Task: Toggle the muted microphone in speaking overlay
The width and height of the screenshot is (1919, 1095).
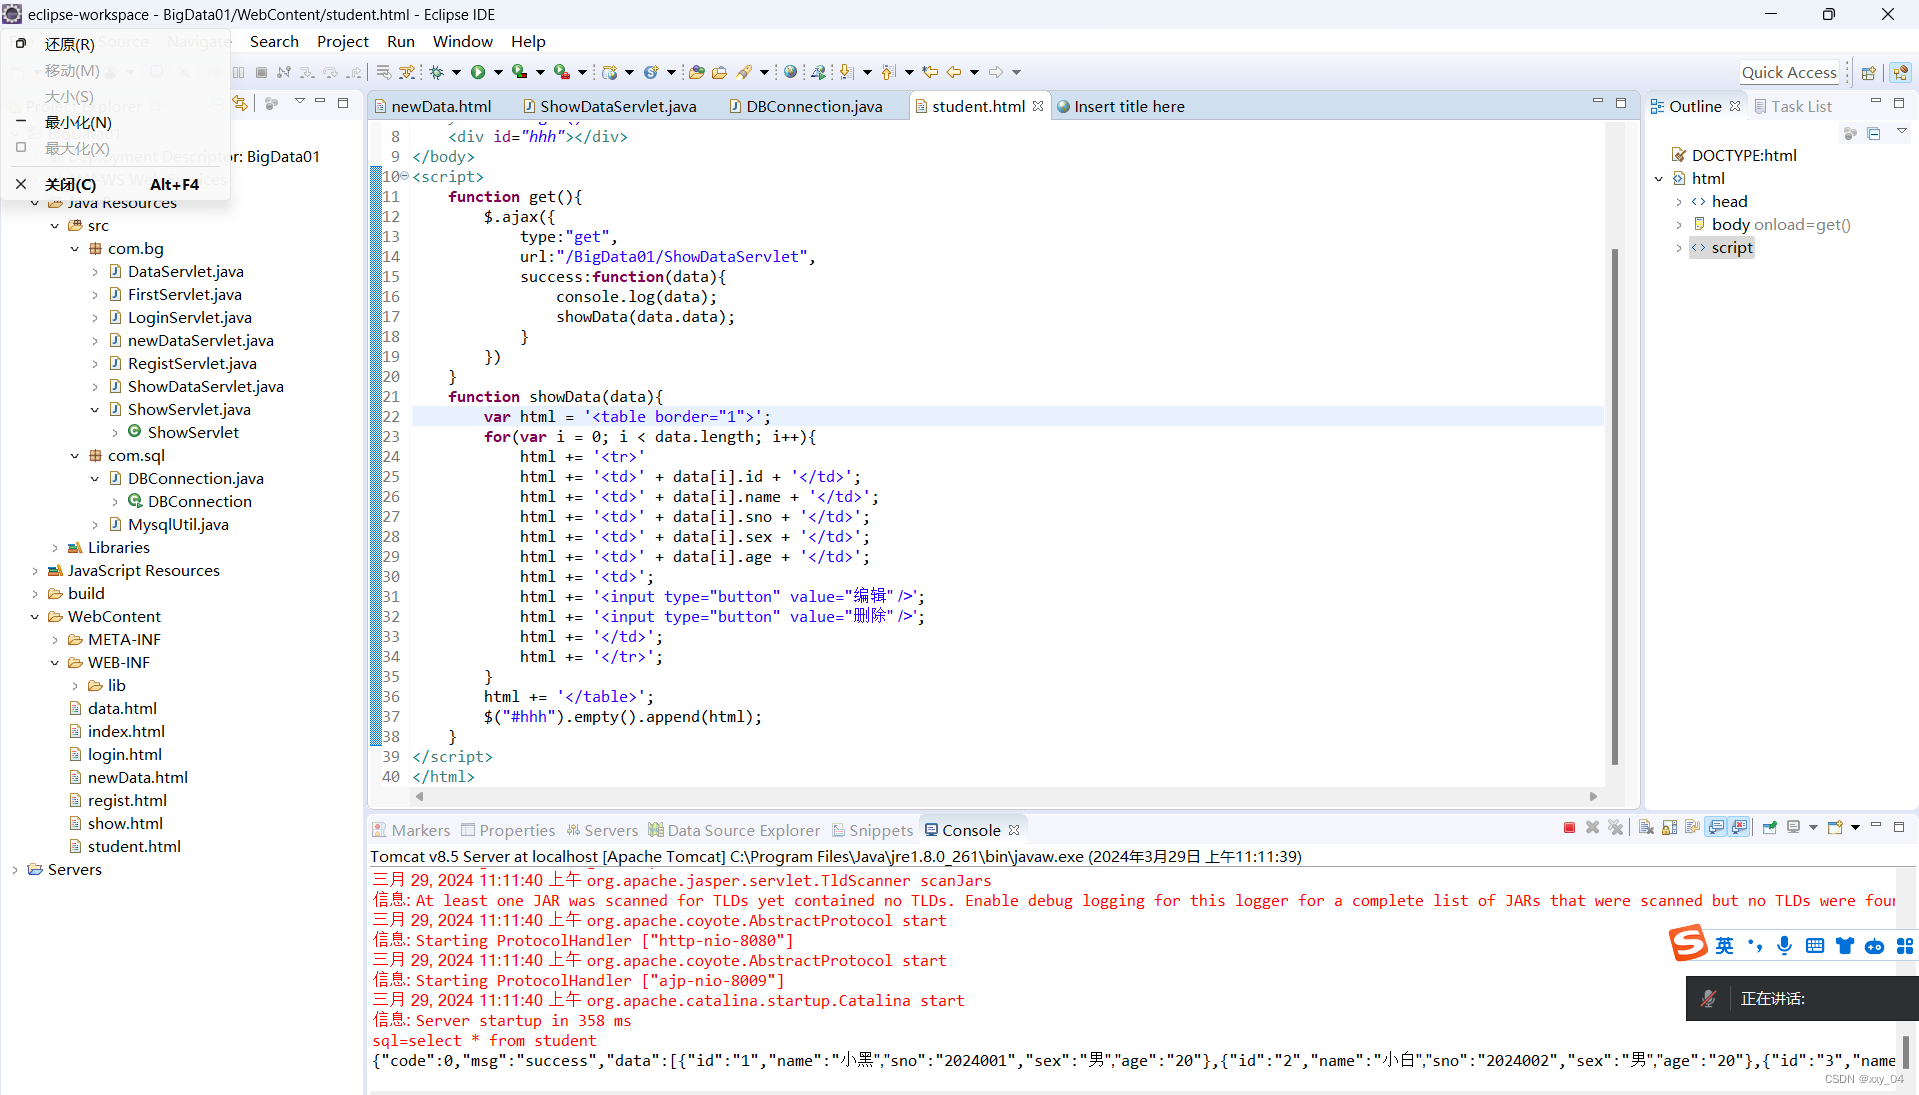Action: click(x=1709, y=999)
